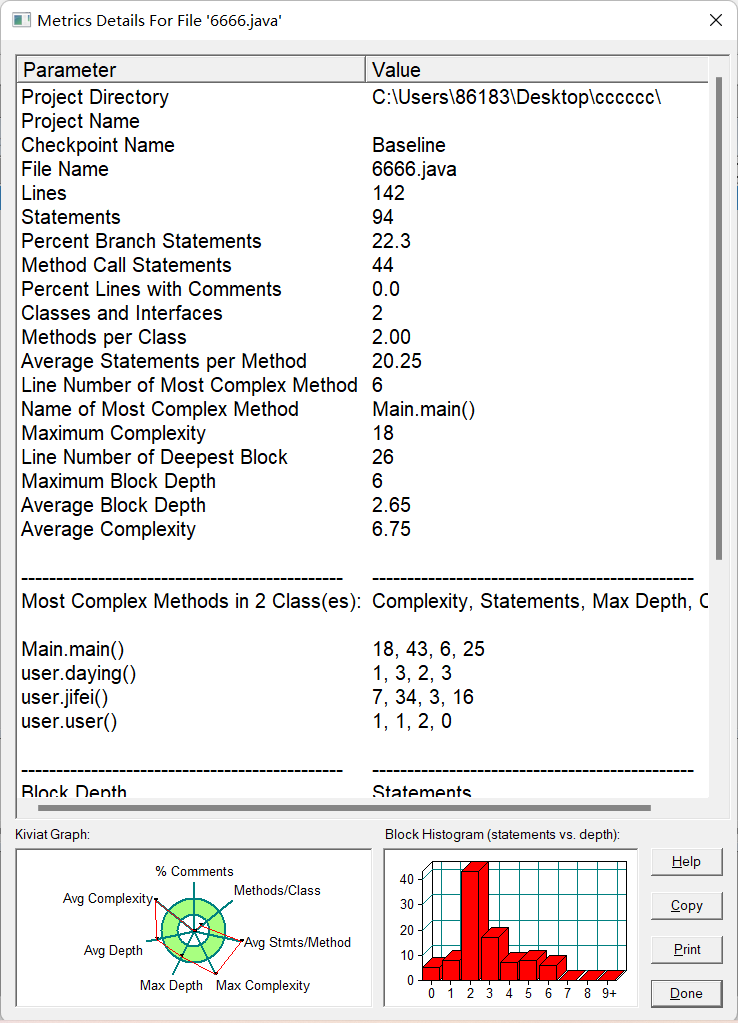Copy the metrics details to clipboard
Screen dimensions: 738x1023
click(686, 906)
